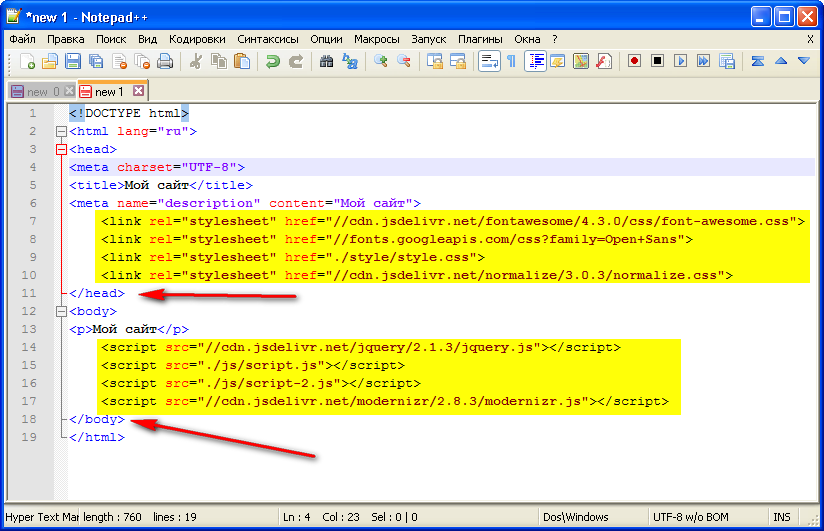Open the Replace dialog icon
The image size is (824, 531).
349,62
